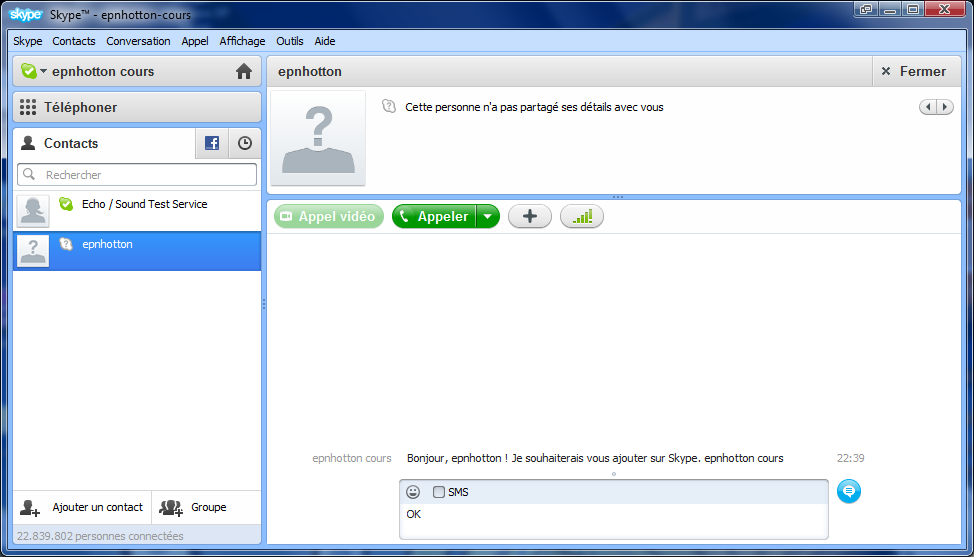Viewport: 974px width, 557px height.
Task: Click the epnhotton profile picture placeholder
Action: (318, 138)
